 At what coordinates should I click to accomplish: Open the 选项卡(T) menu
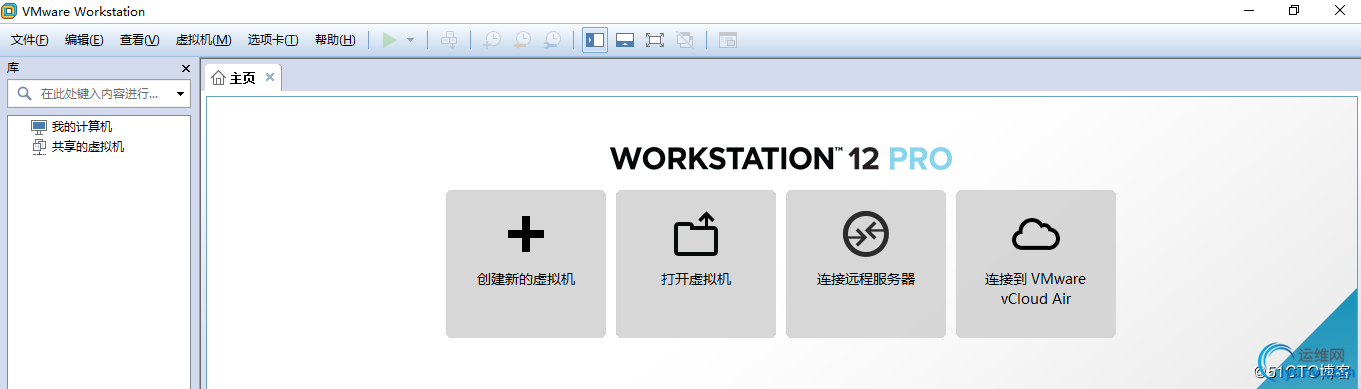click(x=273, y=40)
